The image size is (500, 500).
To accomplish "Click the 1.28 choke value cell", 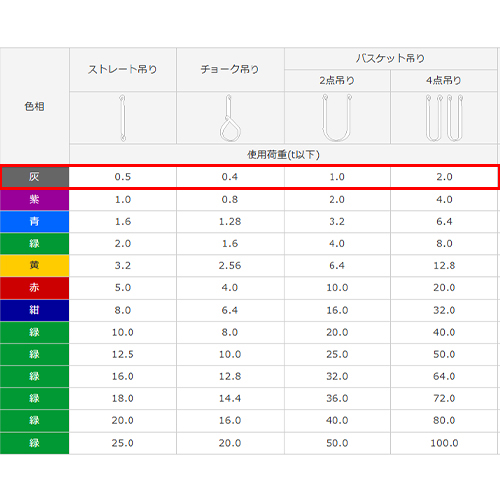I will tap(230, 222).
